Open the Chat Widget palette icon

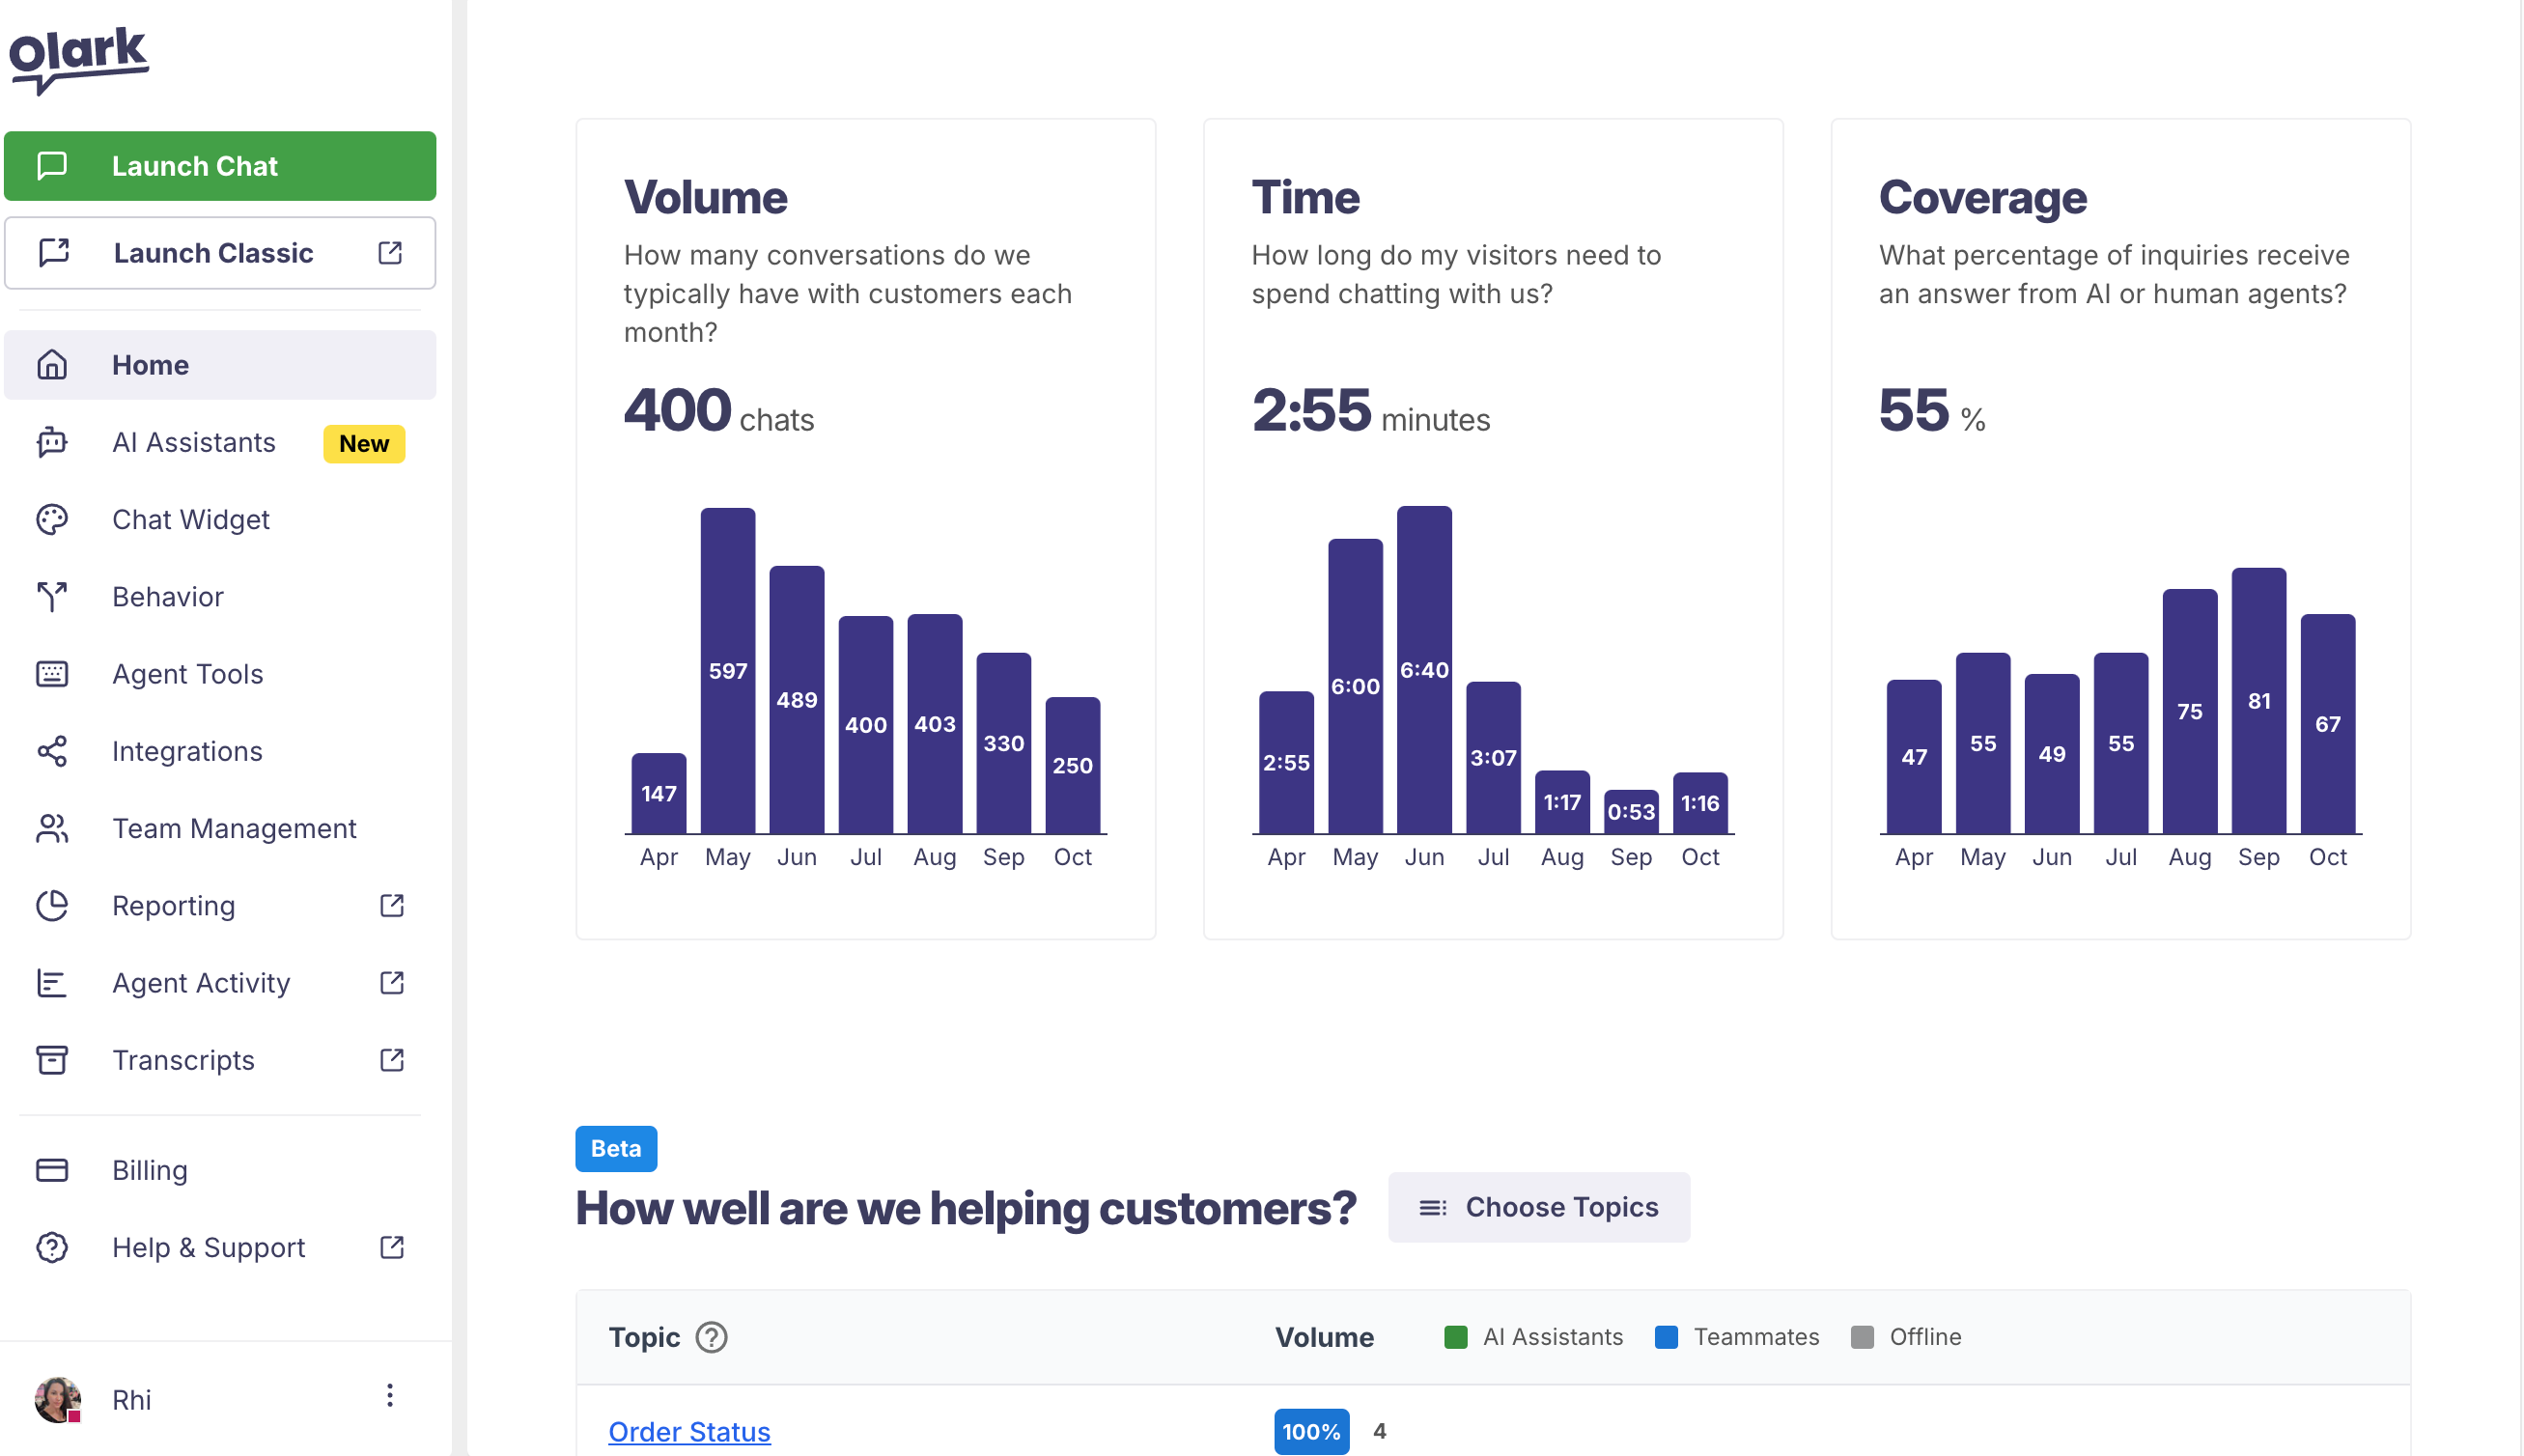click(x=51, y=519)
